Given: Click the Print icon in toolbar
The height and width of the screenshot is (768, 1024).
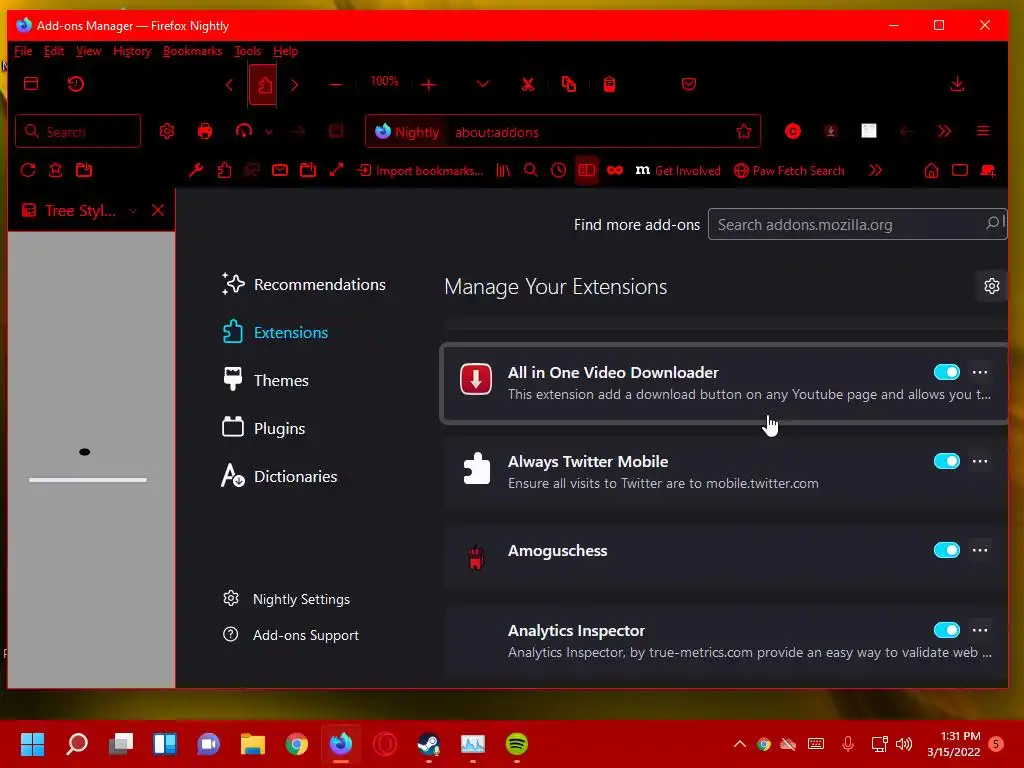Looking at the screenshot, I should pyautogui.click(x=205, y=131).
